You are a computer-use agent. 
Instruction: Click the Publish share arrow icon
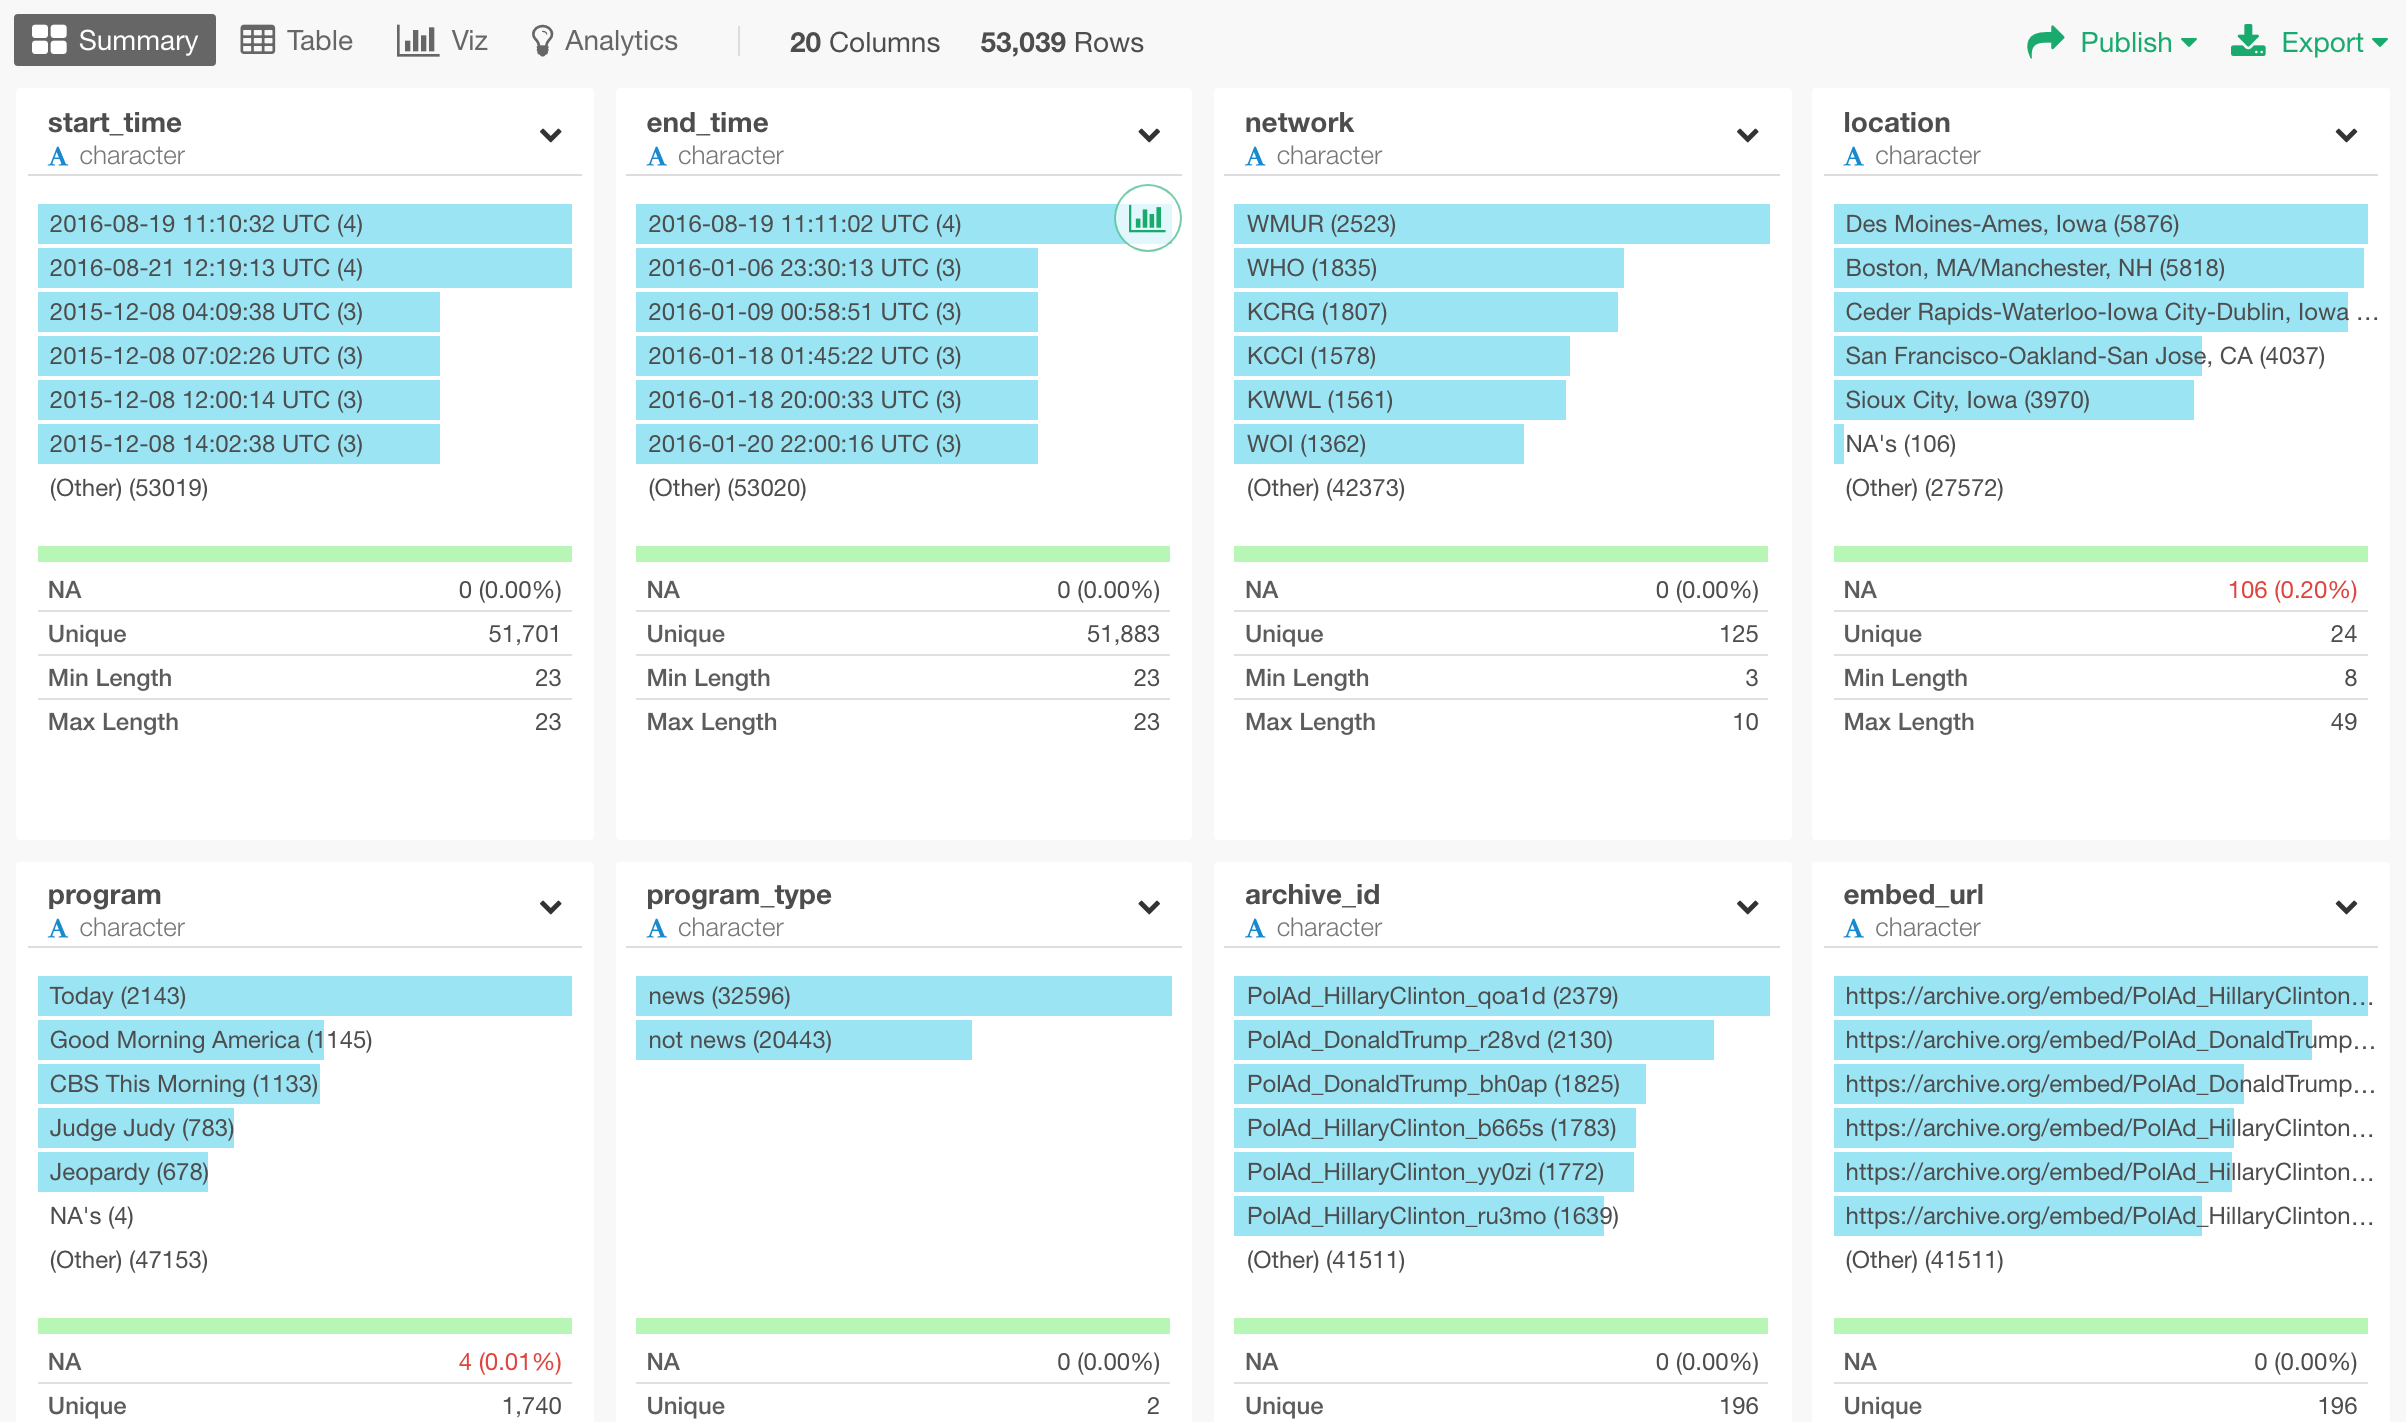point(2045,42)
